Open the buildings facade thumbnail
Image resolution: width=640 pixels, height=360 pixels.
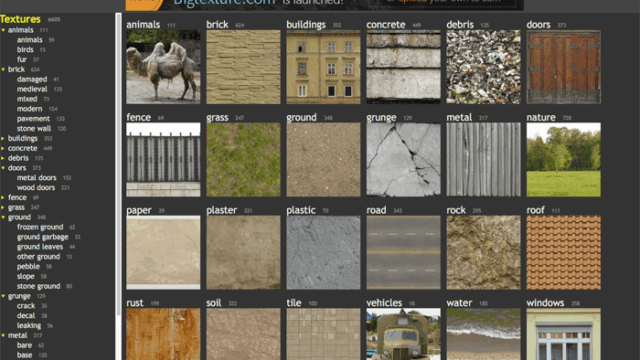coord(323,67)
